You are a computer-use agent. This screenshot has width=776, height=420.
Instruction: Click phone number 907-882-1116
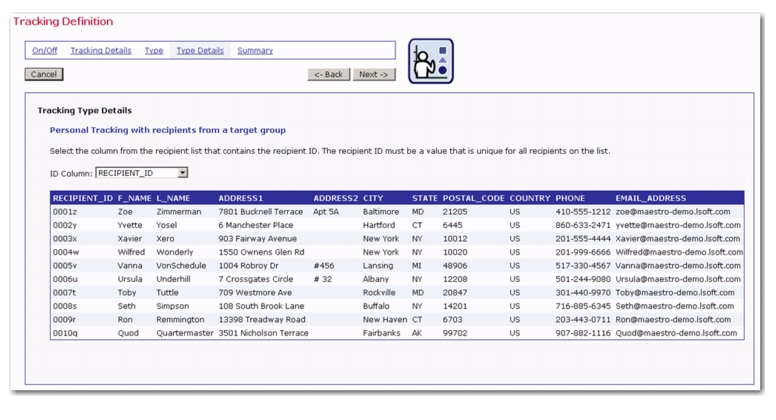tap(583, 333)
